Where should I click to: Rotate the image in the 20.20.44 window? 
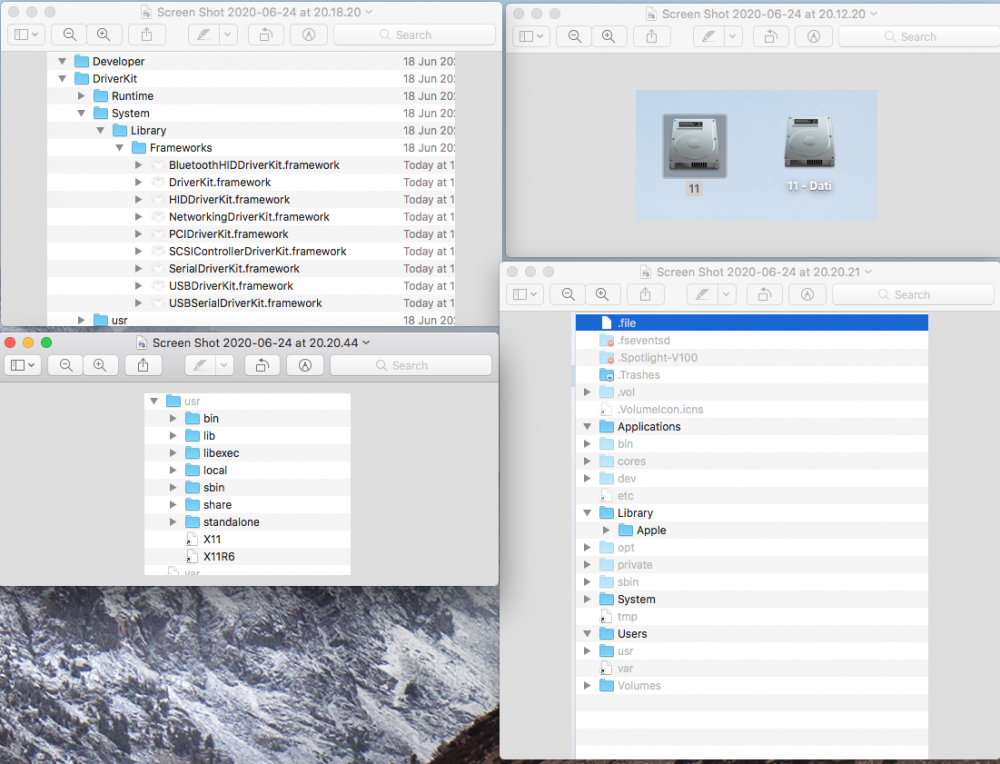[x=262, y=365]
